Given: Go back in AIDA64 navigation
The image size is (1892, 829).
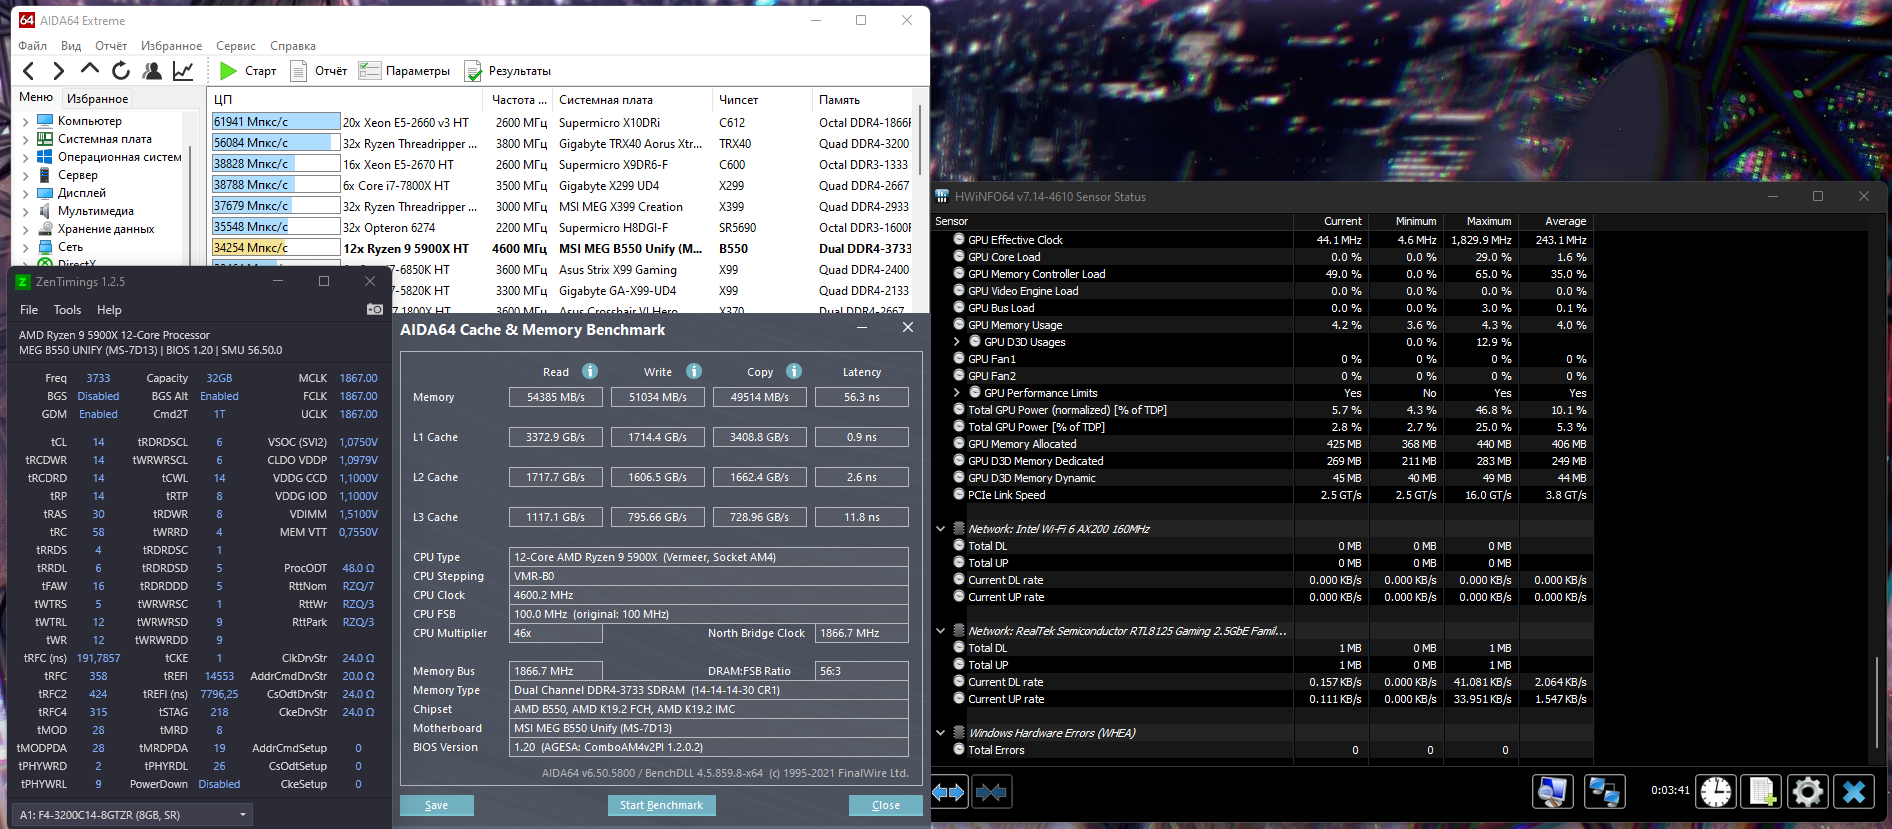Looking at the screenshot, I should coord(29,71).
